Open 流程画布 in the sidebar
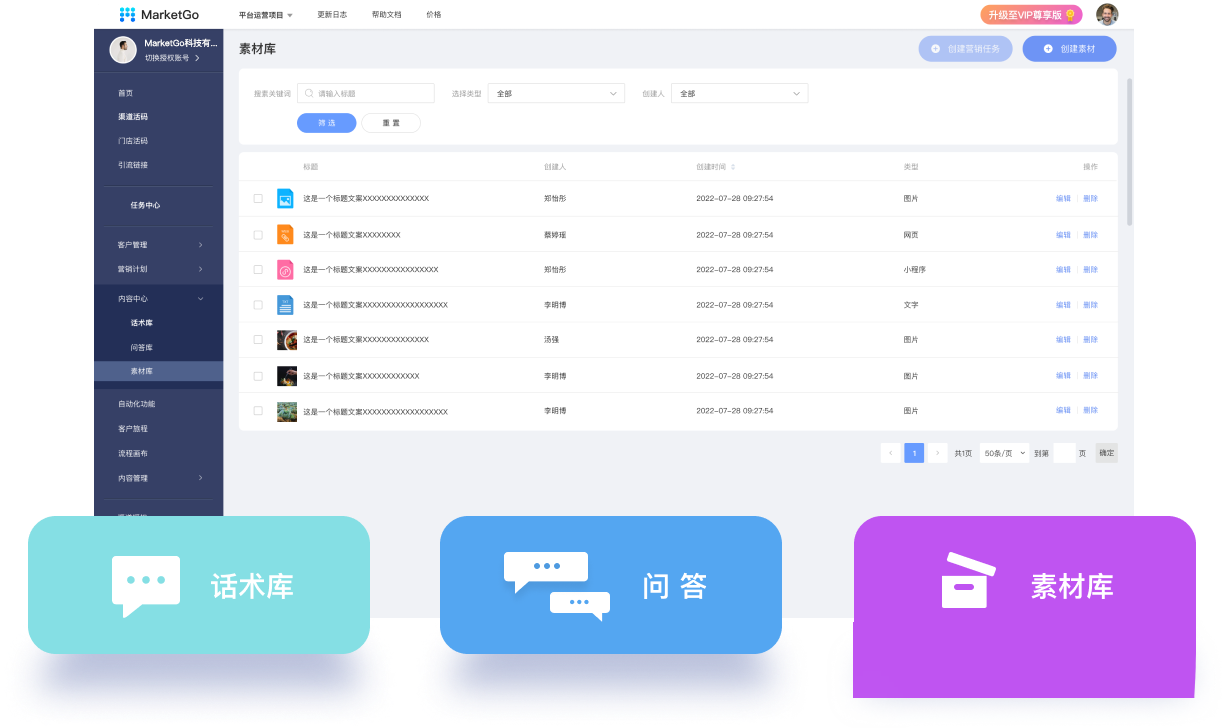Viewport: 1226px width, 728px height. click(132, 453)
